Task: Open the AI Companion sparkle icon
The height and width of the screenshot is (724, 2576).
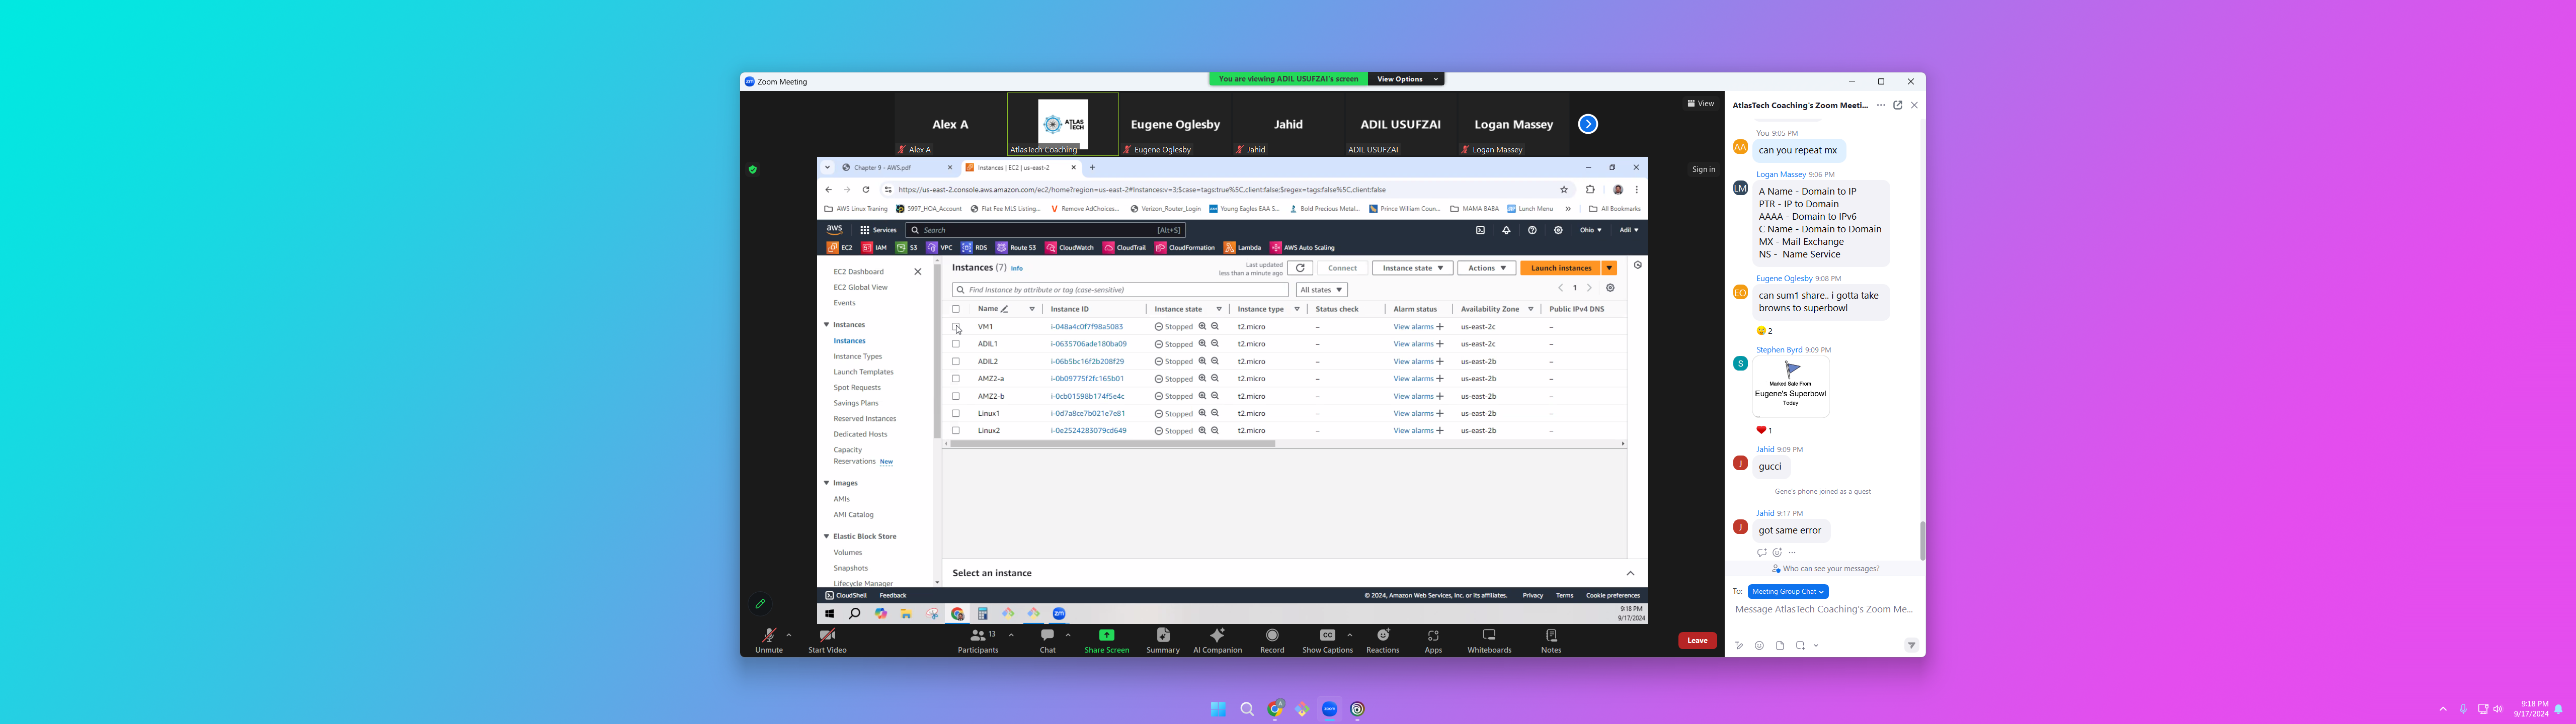Action: click(1217, 635)
